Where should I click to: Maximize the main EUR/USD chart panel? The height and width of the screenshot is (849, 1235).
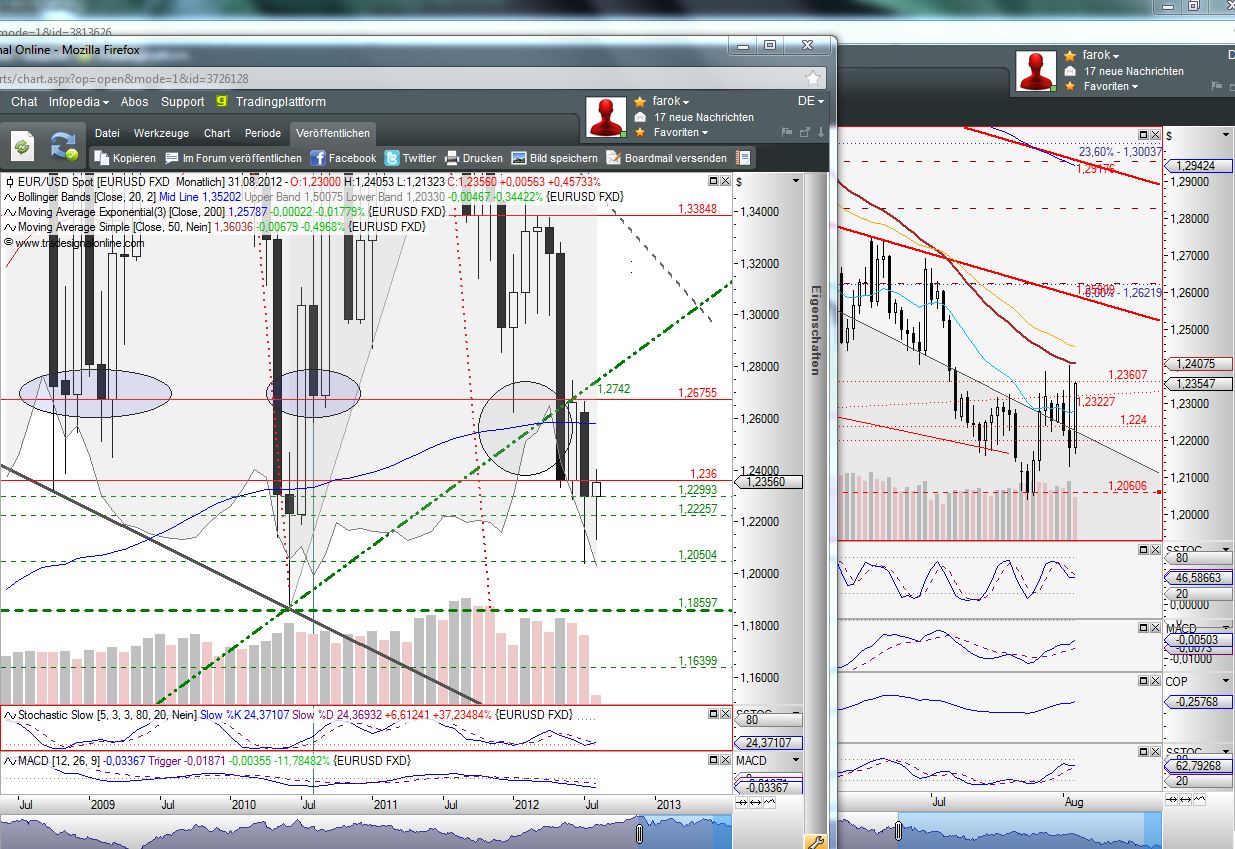click(711, 181)
